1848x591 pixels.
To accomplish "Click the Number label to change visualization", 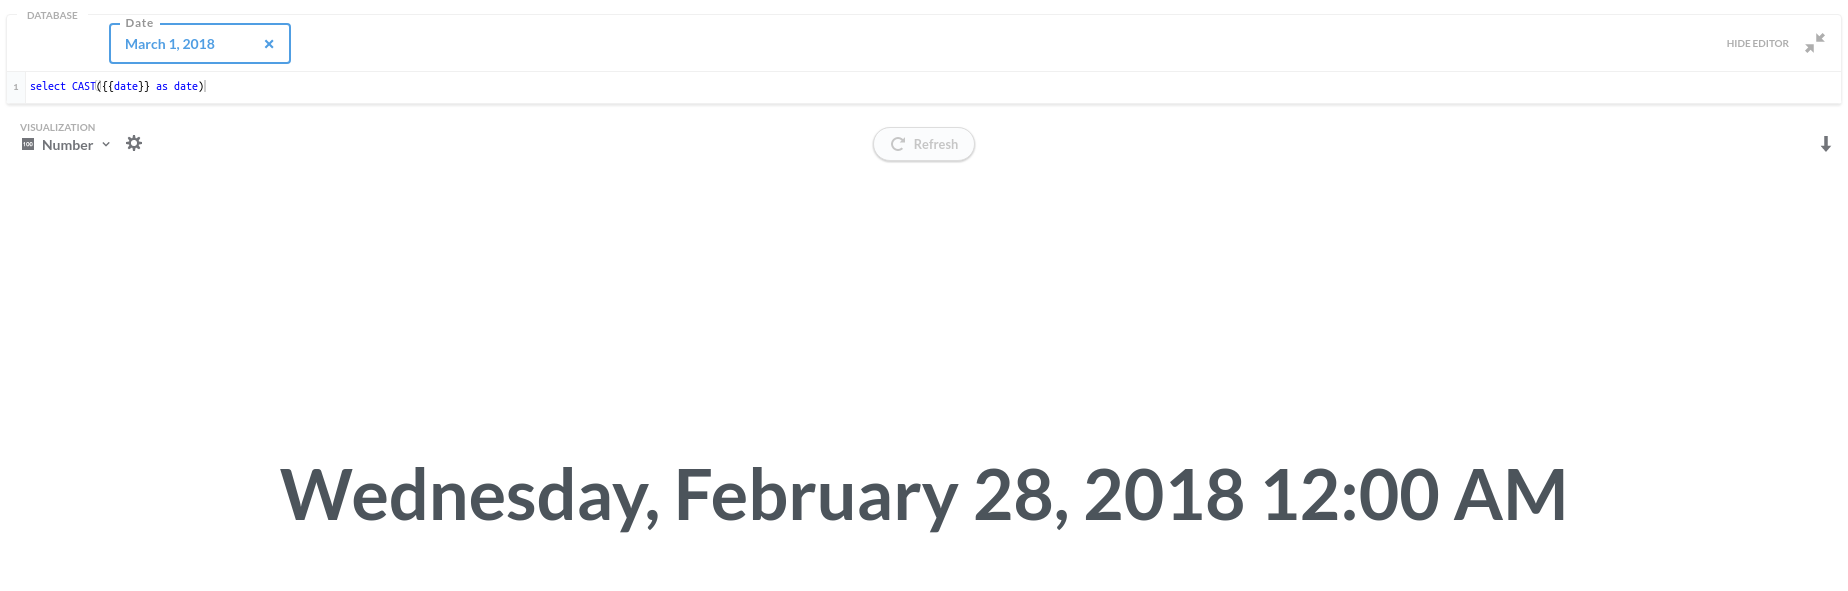I will 66,145.
